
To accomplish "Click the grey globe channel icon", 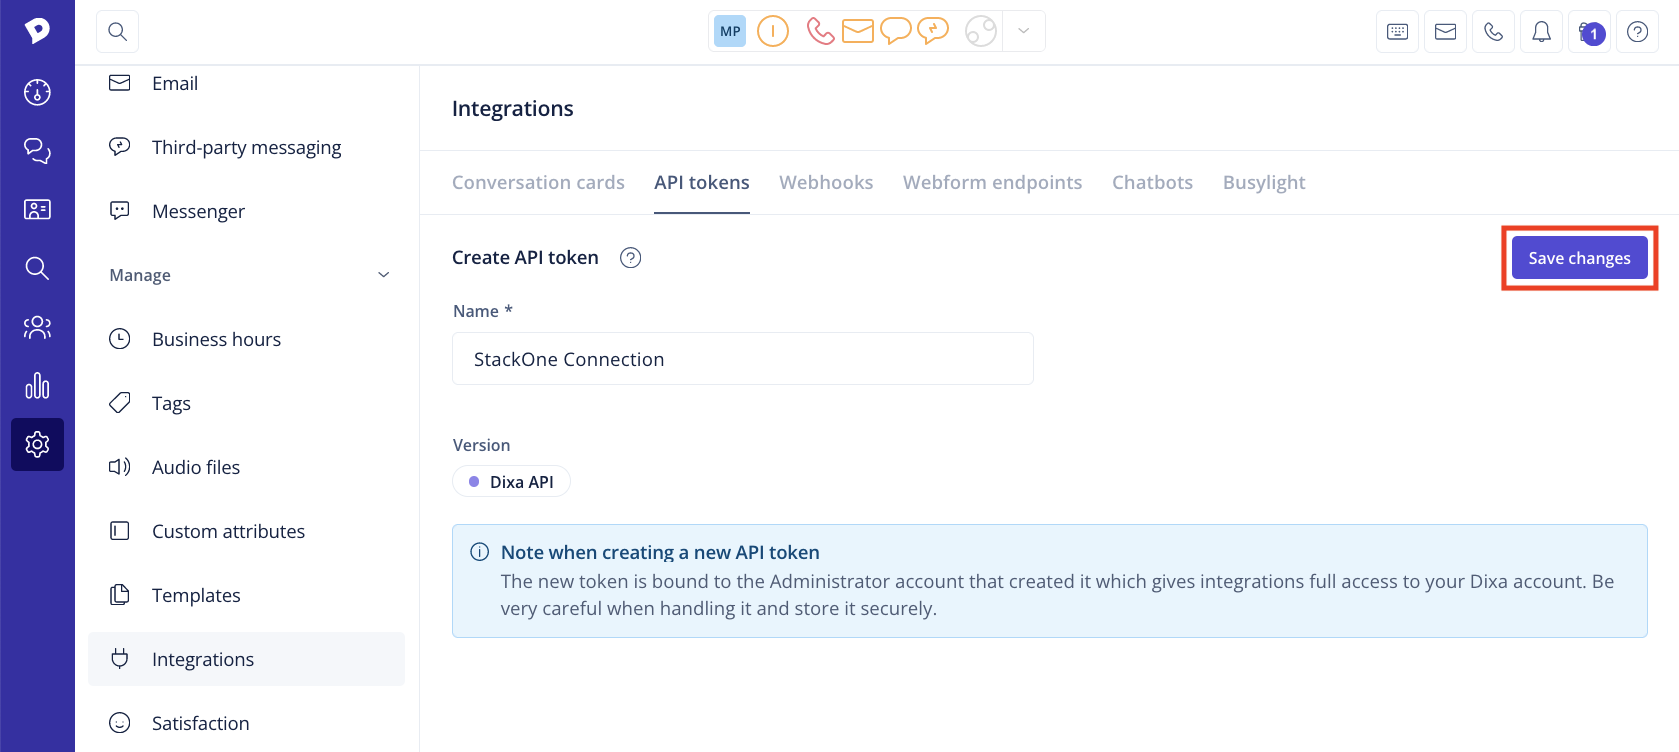I will click(x=981, y=31).
